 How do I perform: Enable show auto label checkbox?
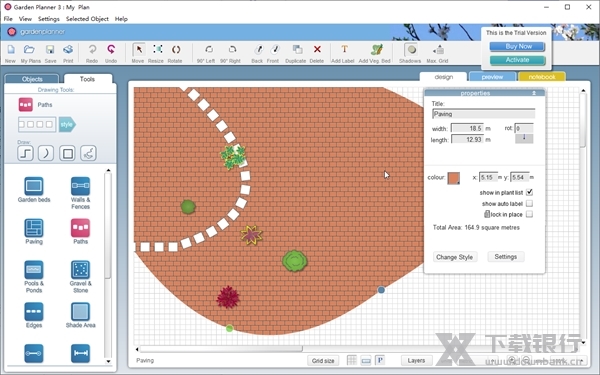tap(530, 203)
